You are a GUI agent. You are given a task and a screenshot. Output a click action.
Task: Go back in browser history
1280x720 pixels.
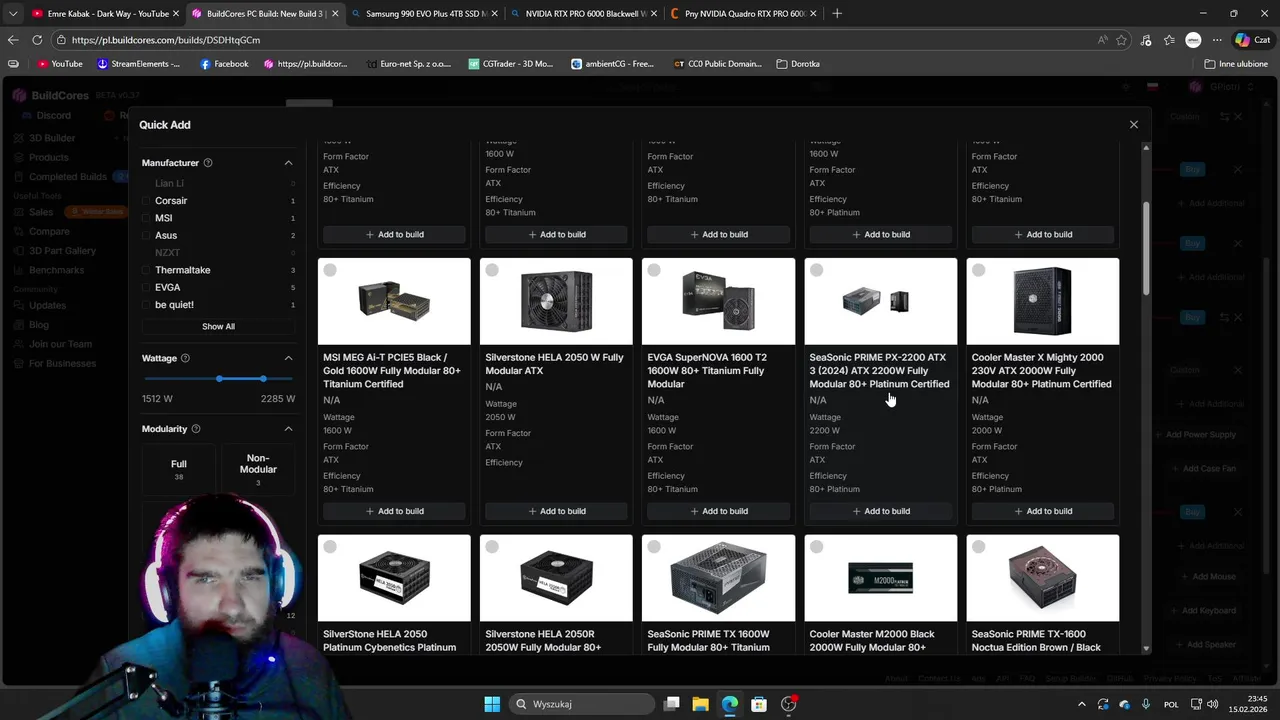[x=13, y=40]
